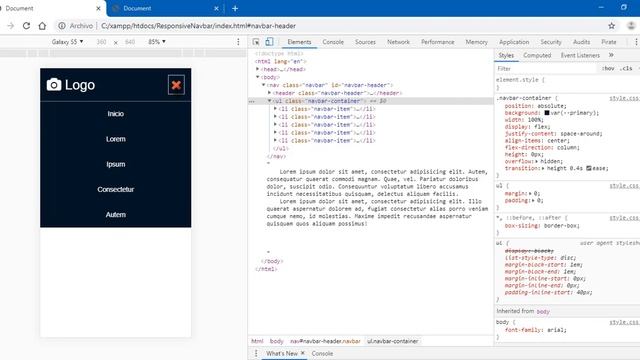The image size is (640, 360).
Task: Show more style pane tabs
Action: [x=611, y=55]
